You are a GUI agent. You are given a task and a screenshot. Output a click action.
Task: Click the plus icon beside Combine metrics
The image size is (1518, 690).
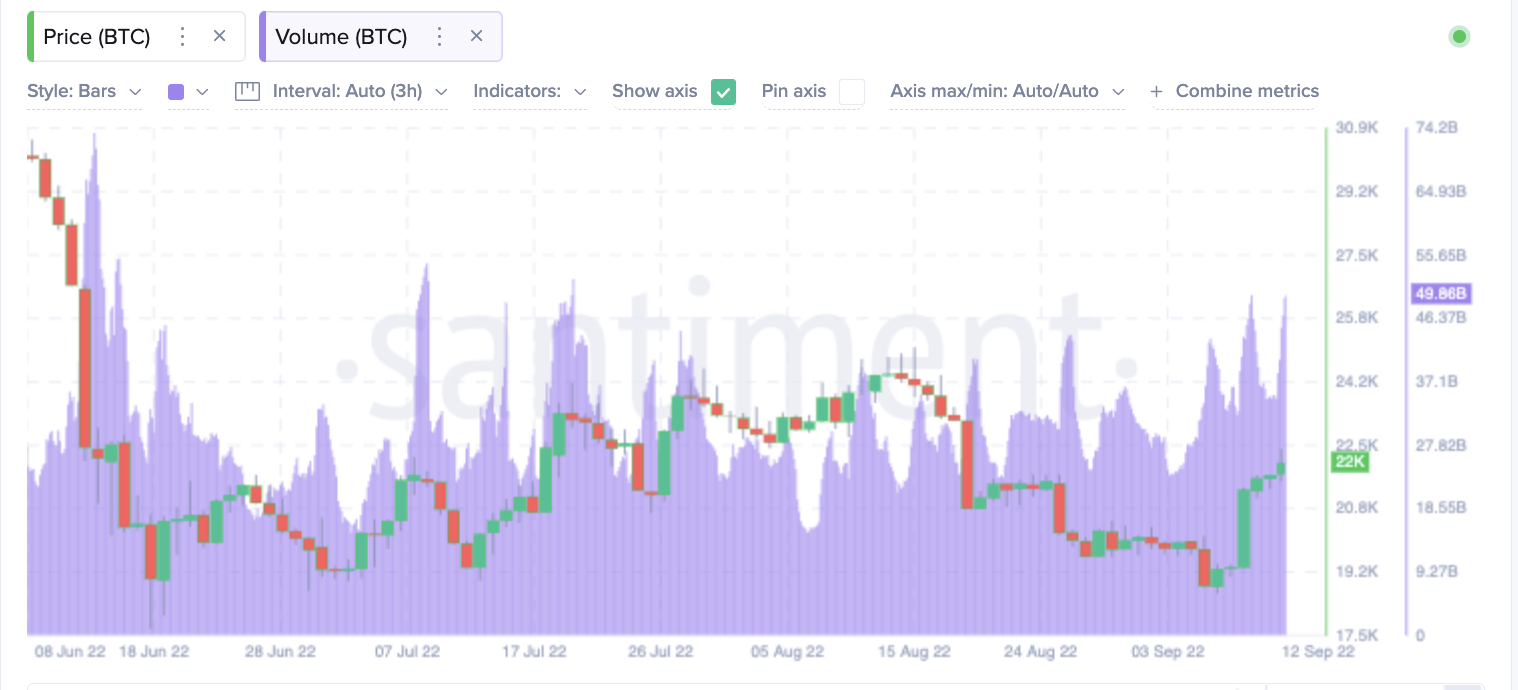[x=1157, y=91]
